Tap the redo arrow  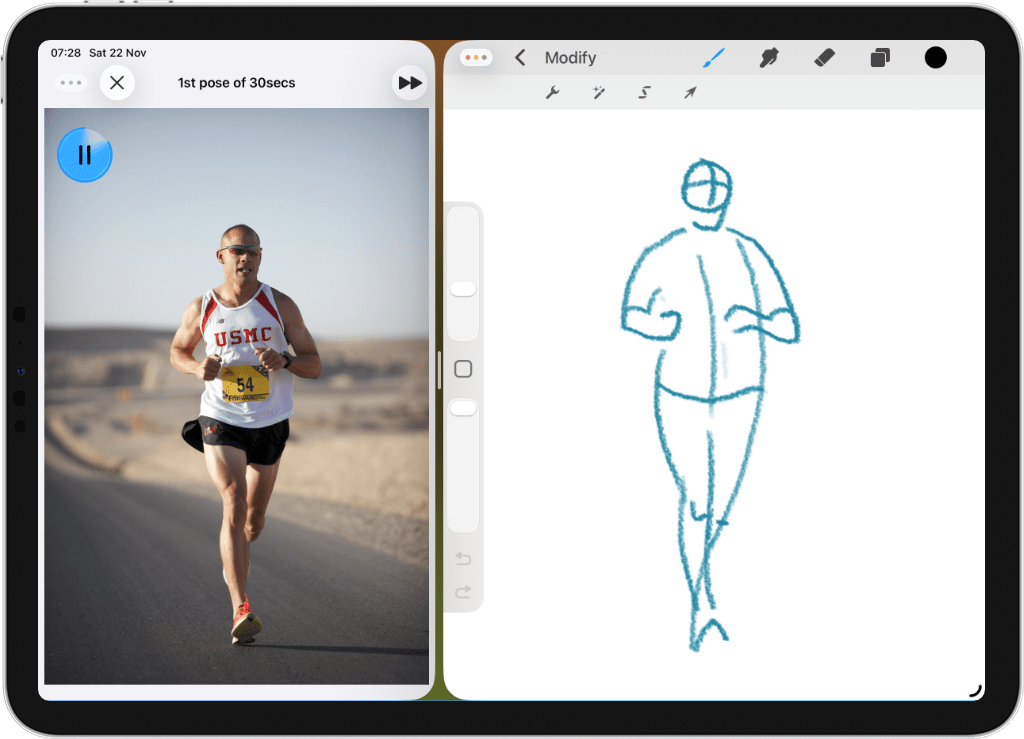point(462,591)
